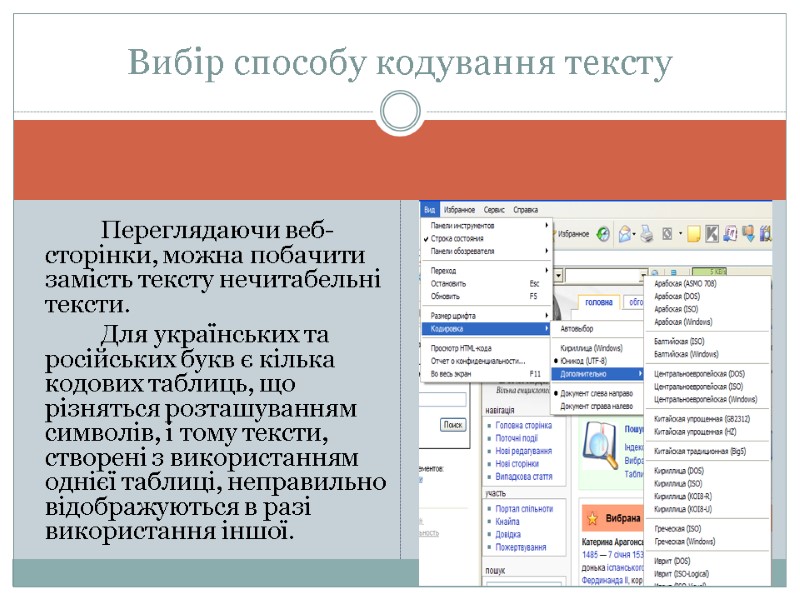Select Центральноевропейская (DOS) encoding
This screenshot has width=800, height=600.
pos(707,373)
